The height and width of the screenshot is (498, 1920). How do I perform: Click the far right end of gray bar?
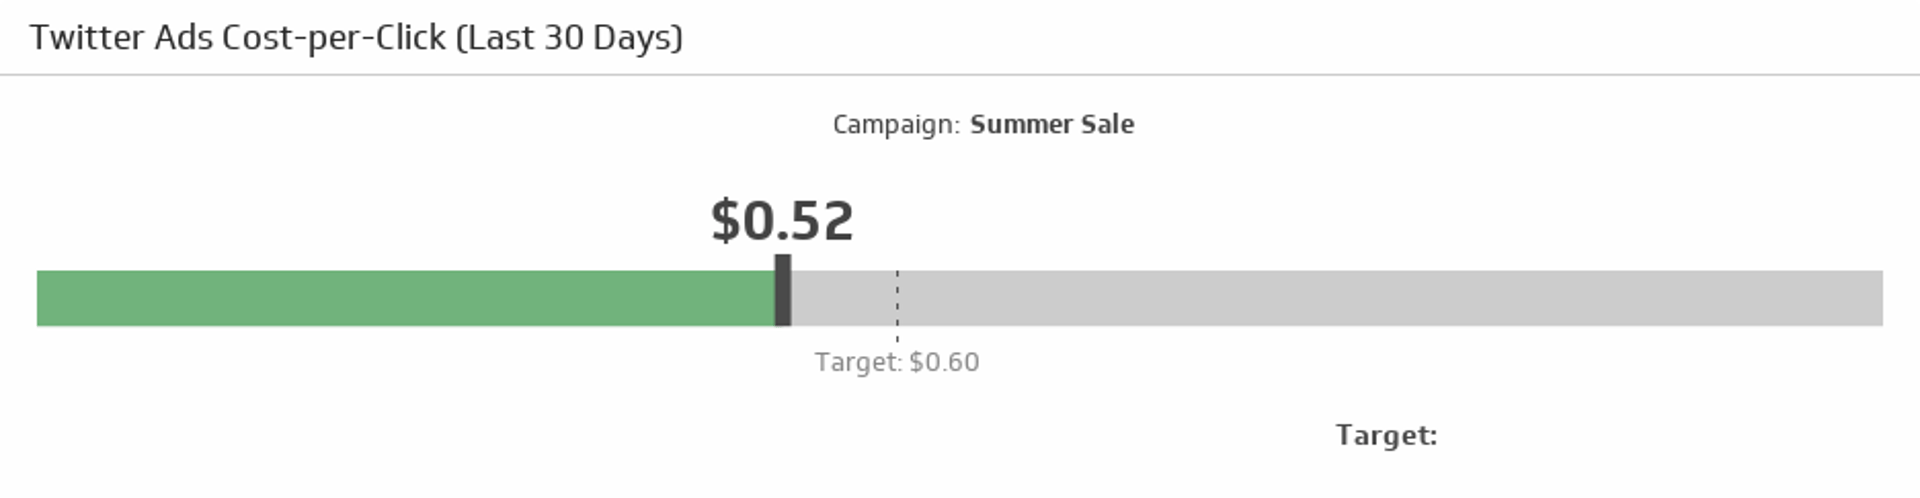click(x=1877, y=298)
